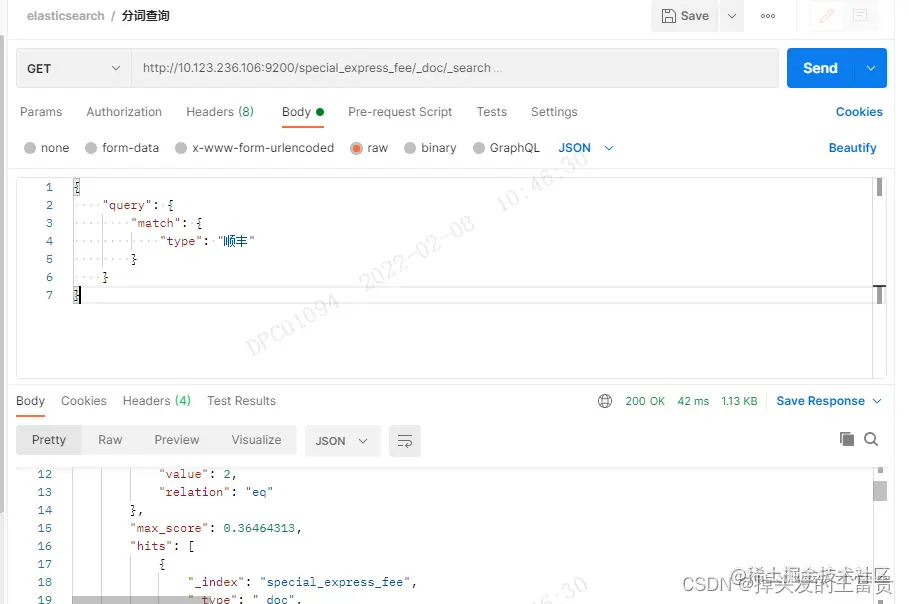The image size is (909, 604).
Task: Switch to the Authorization tab
Action: [x=124, y=112]
